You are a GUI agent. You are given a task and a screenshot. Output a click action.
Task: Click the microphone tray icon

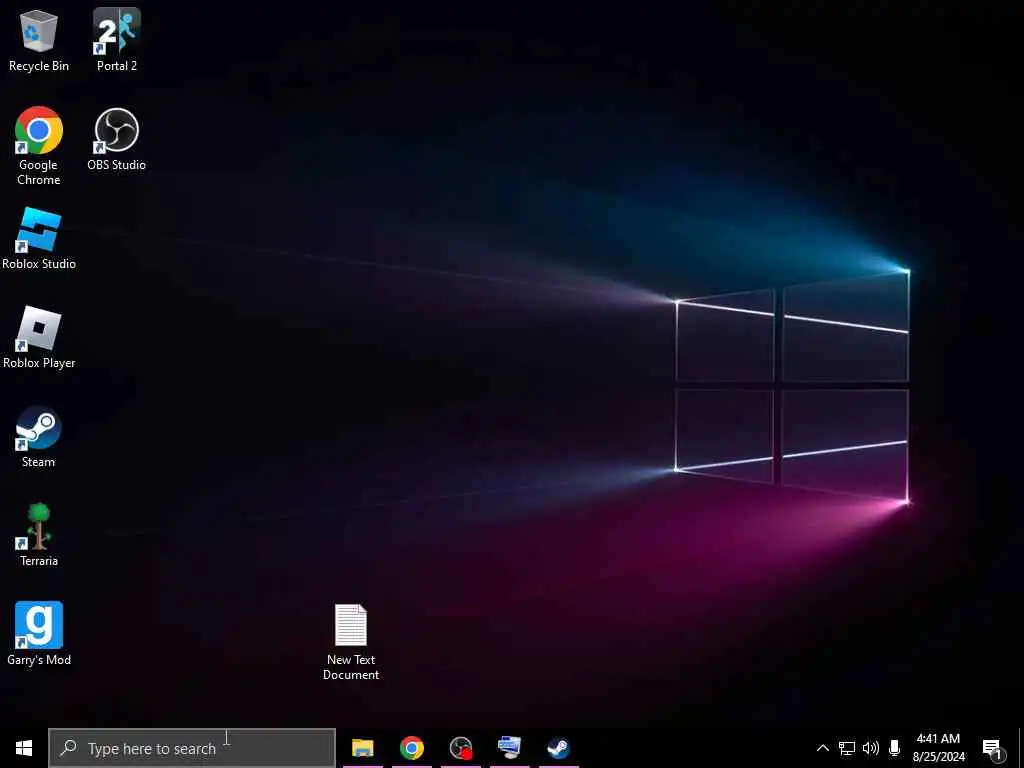pos(895,748)
